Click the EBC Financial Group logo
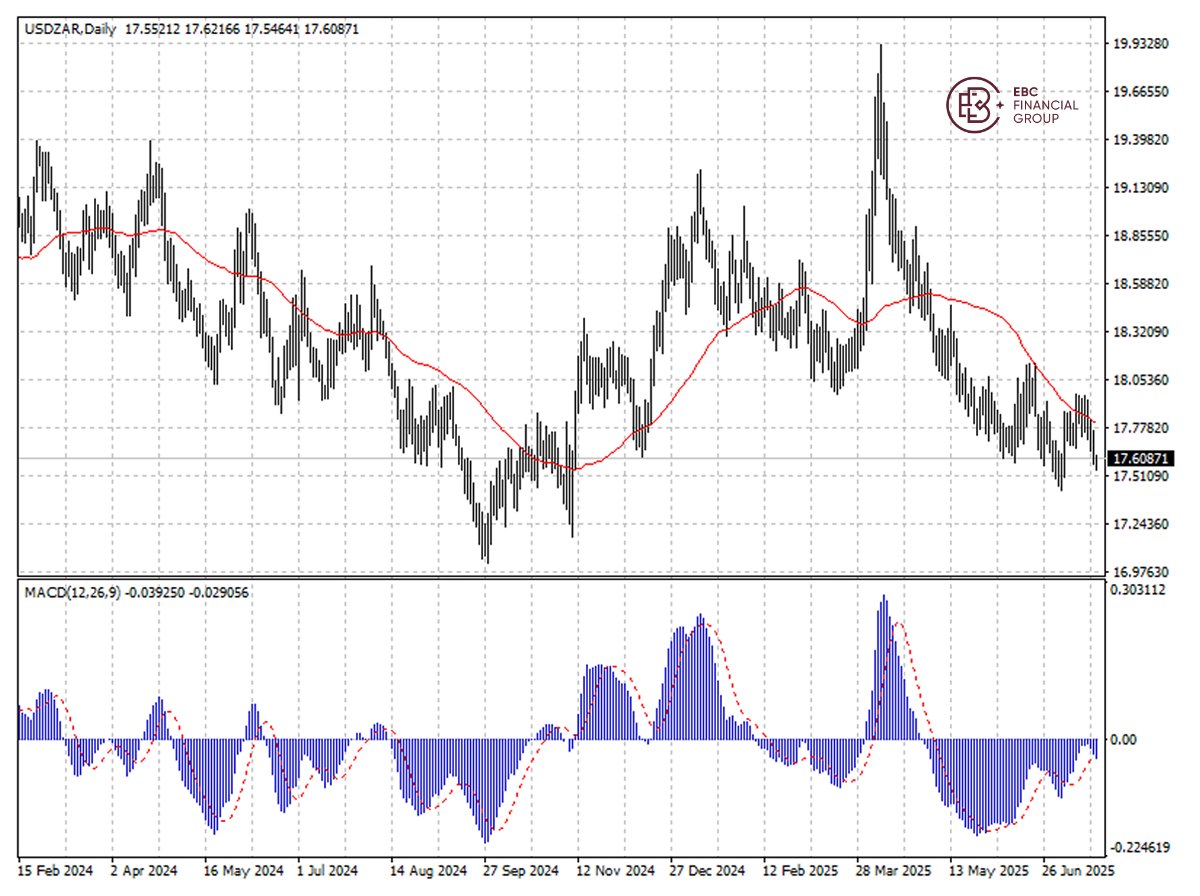Image resolution: width=1200 pixels, height=896 pixels. (x=1012, y=105)
